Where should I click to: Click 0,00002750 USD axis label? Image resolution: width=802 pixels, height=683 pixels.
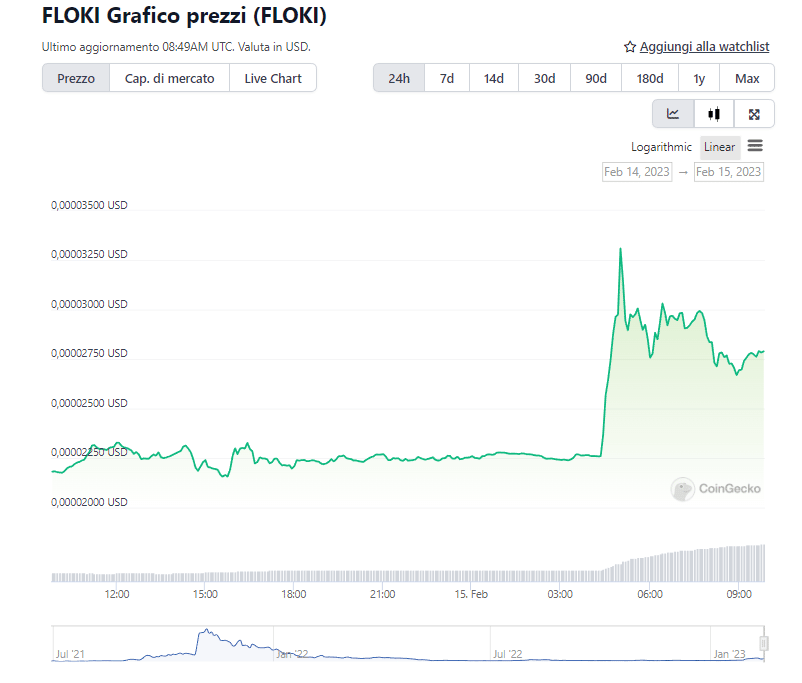point(89,354)
